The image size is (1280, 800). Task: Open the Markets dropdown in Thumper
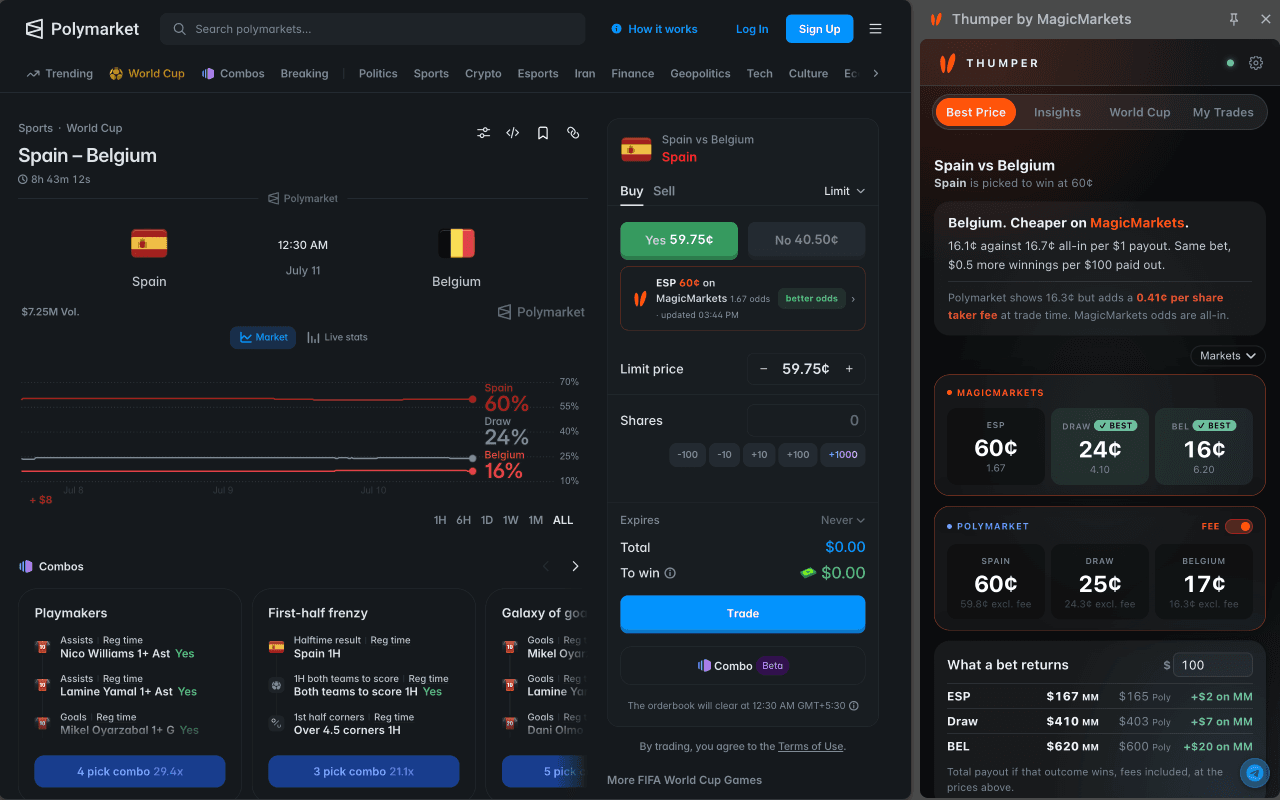1227,356
